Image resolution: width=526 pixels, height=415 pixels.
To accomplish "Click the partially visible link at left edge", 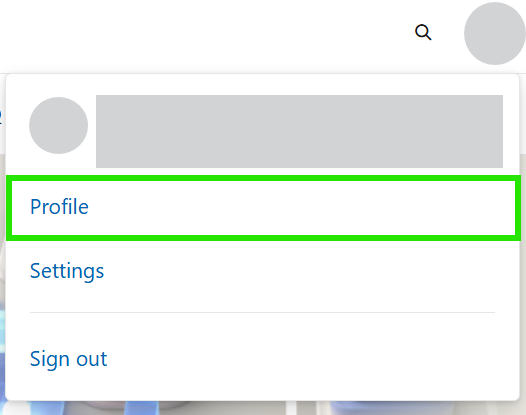I will pos(1,116).
